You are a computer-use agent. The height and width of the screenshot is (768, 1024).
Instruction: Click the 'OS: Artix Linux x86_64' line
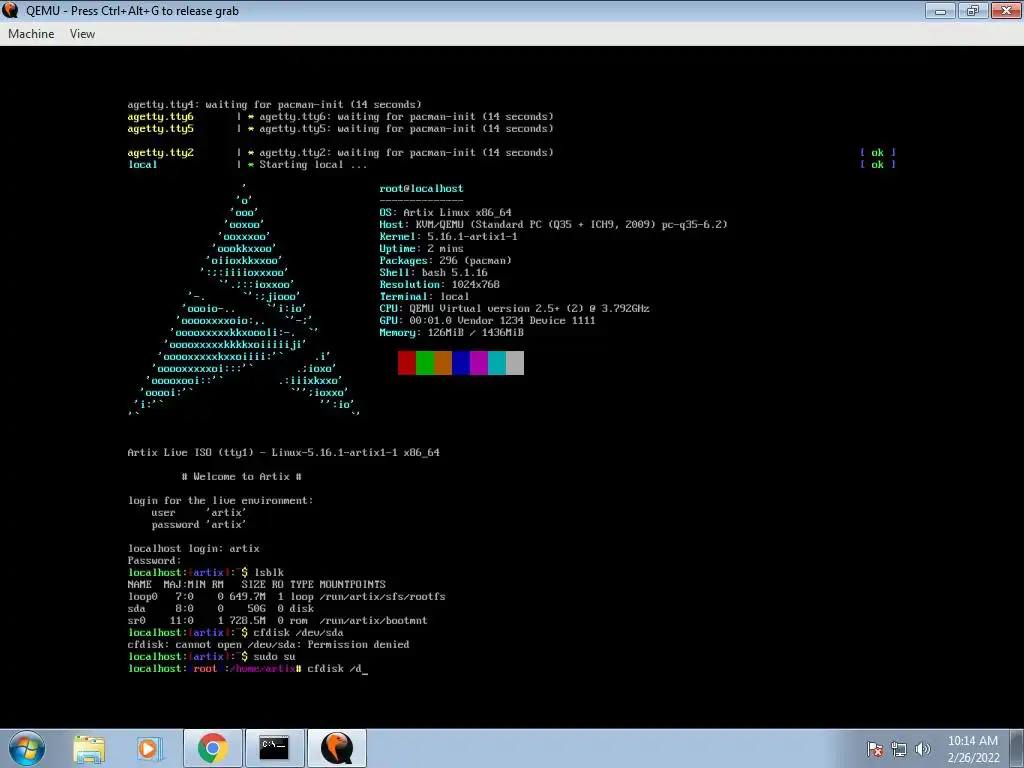point(445,213)
